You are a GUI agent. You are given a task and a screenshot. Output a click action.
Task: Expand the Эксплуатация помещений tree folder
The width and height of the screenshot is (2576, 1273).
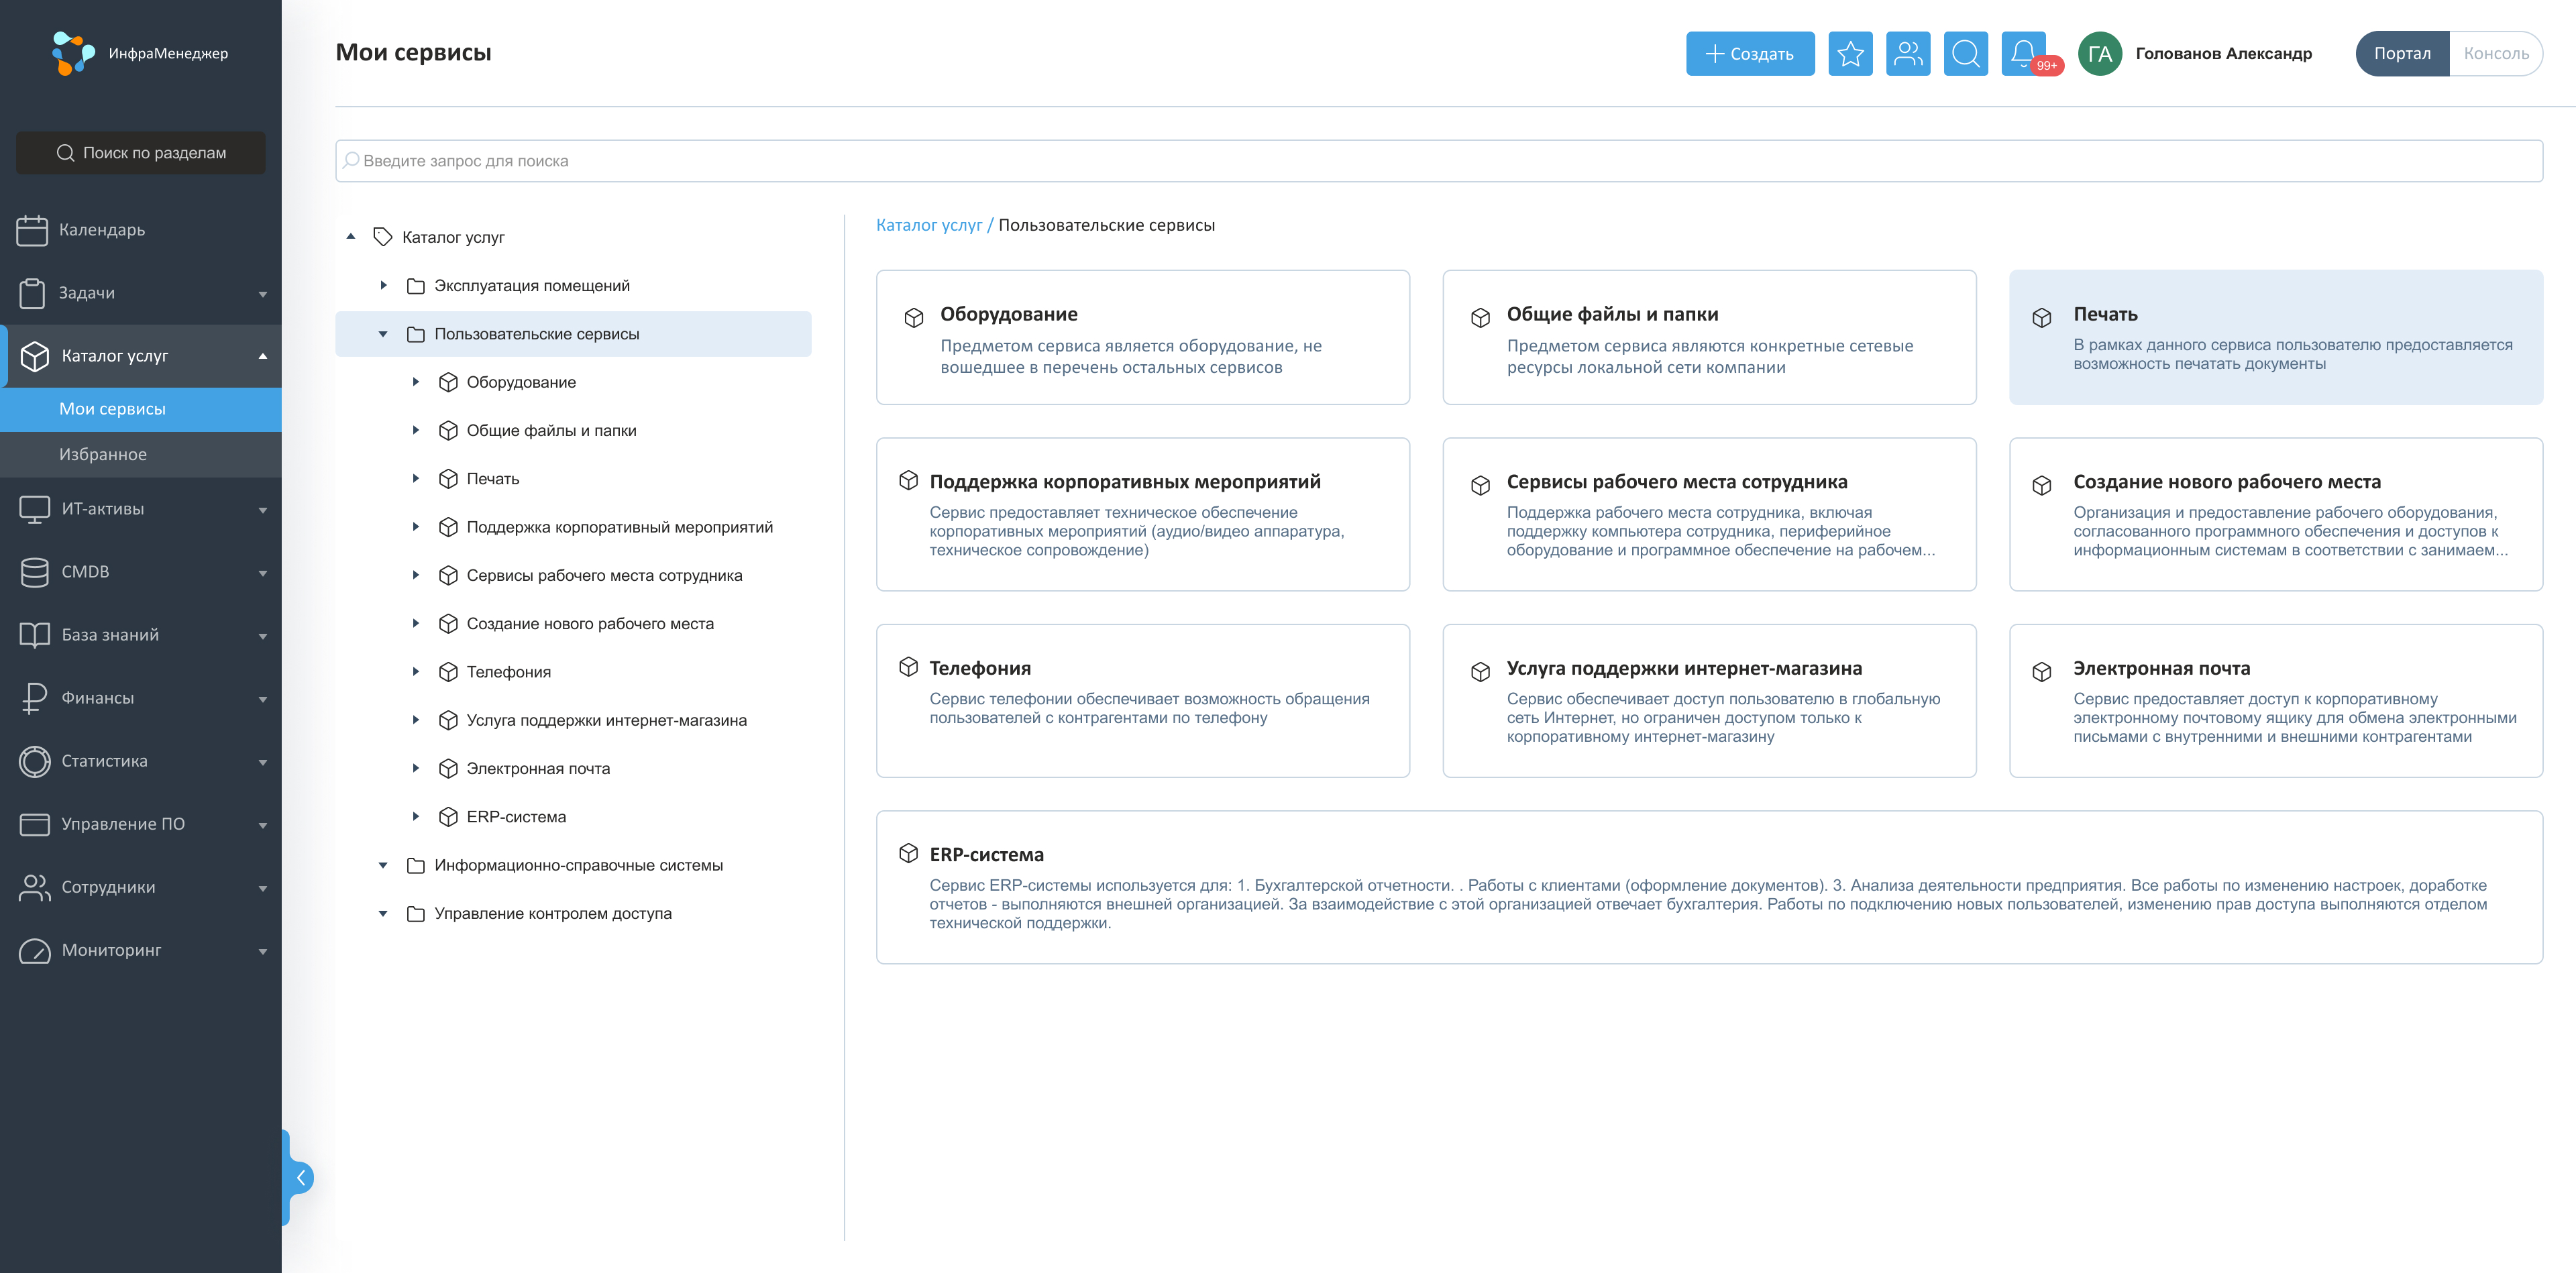tap(383, 286)
